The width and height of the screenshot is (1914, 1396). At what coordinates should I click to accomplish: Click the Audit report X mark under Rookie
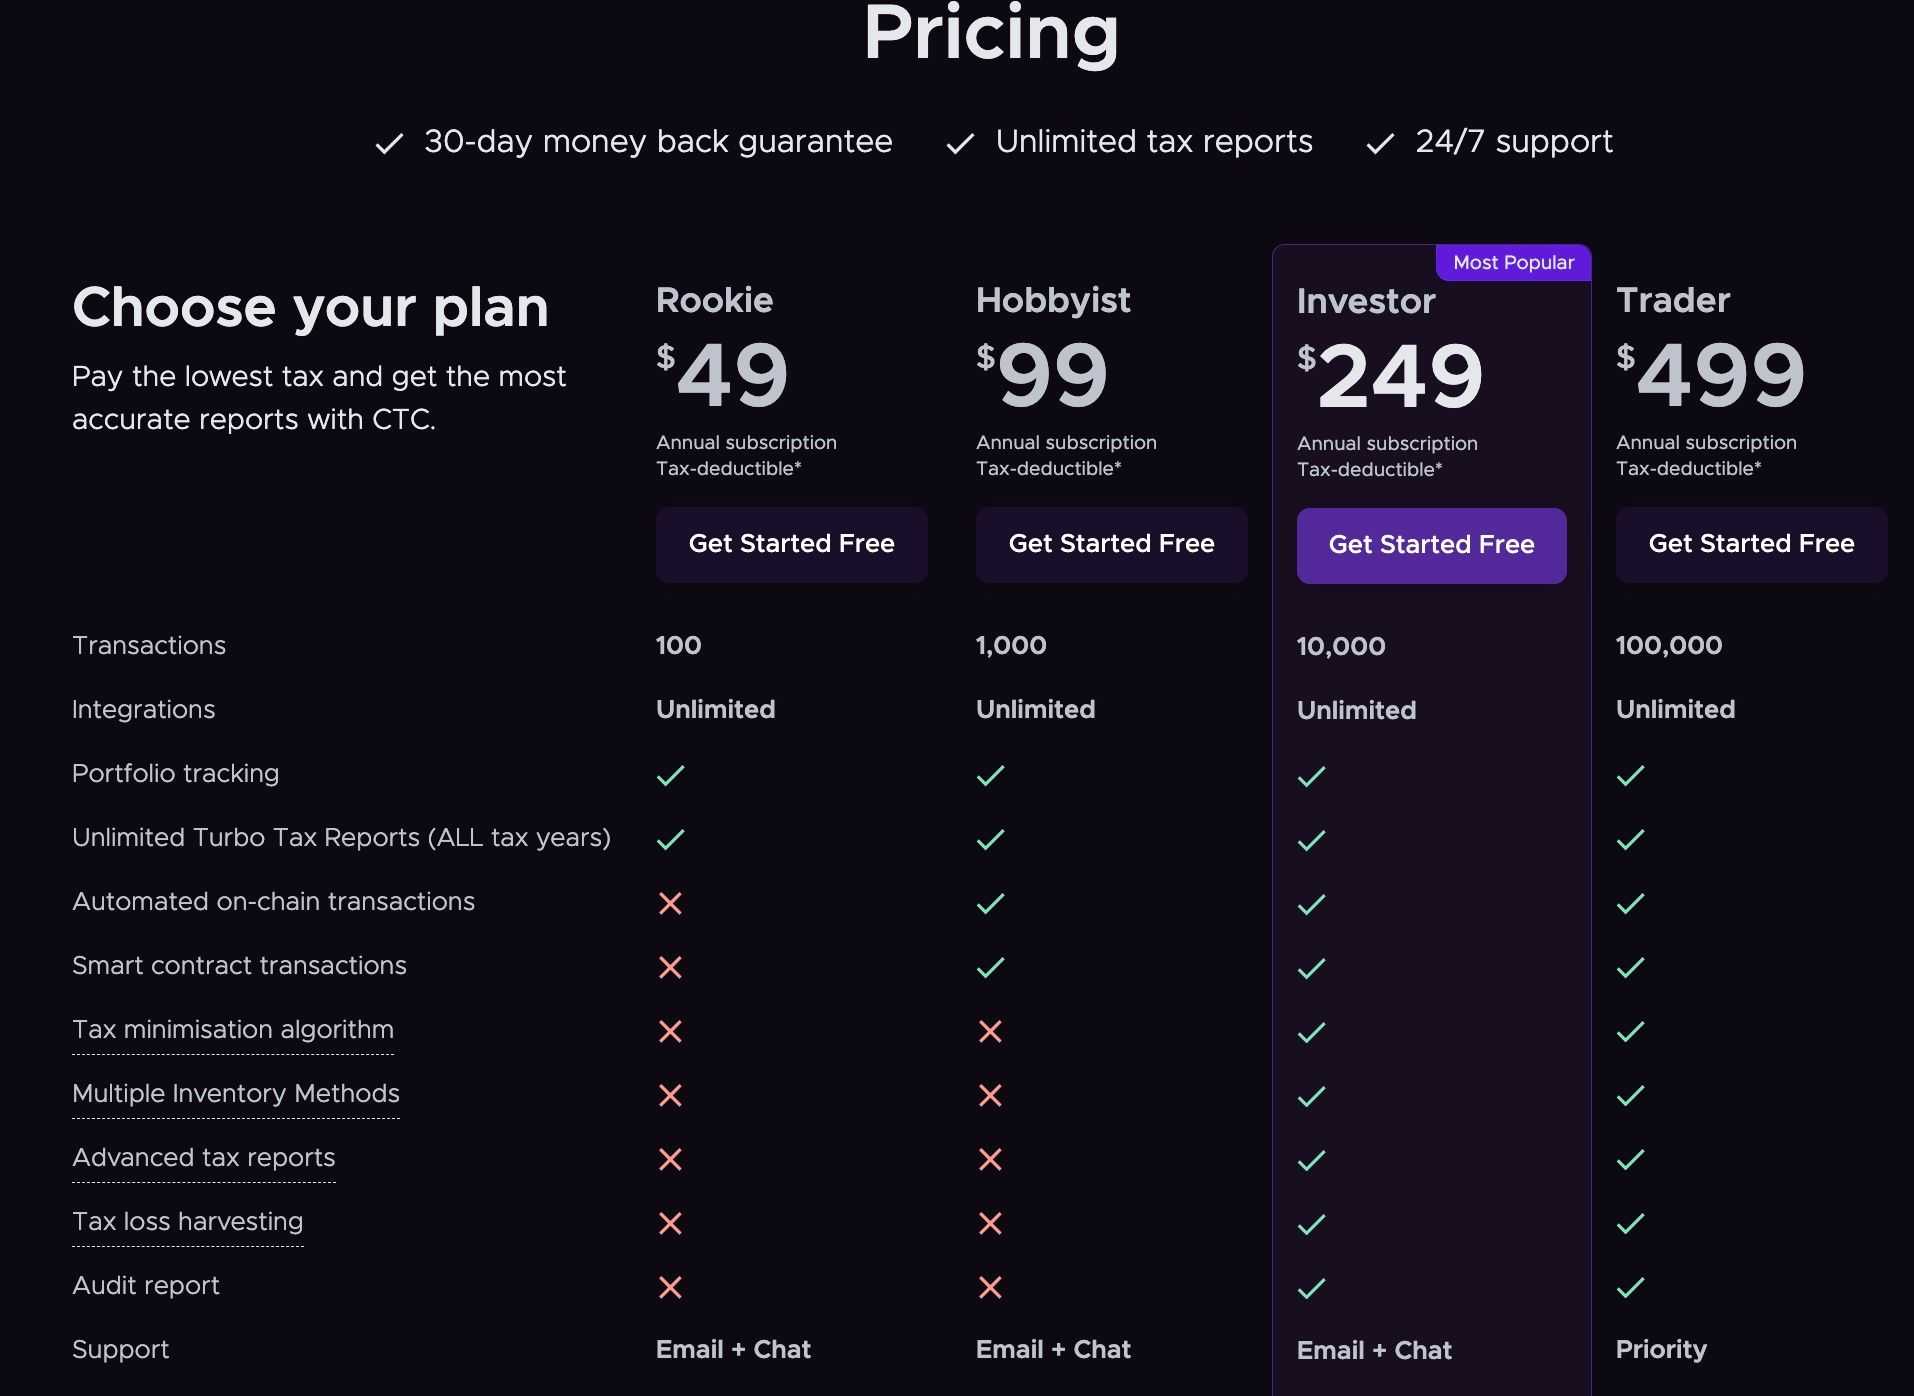[x=671, y=1288]
